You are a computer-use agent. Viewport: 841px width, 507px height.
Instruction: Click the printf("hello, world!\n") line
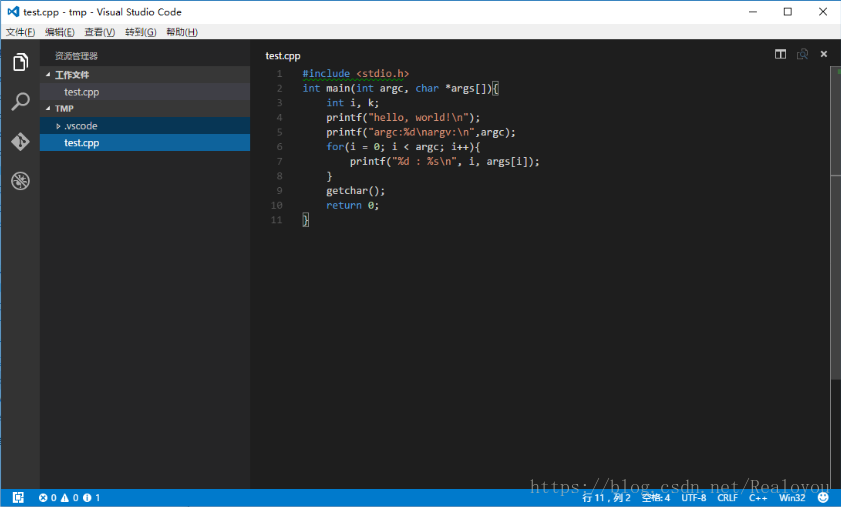click(403, 117)
